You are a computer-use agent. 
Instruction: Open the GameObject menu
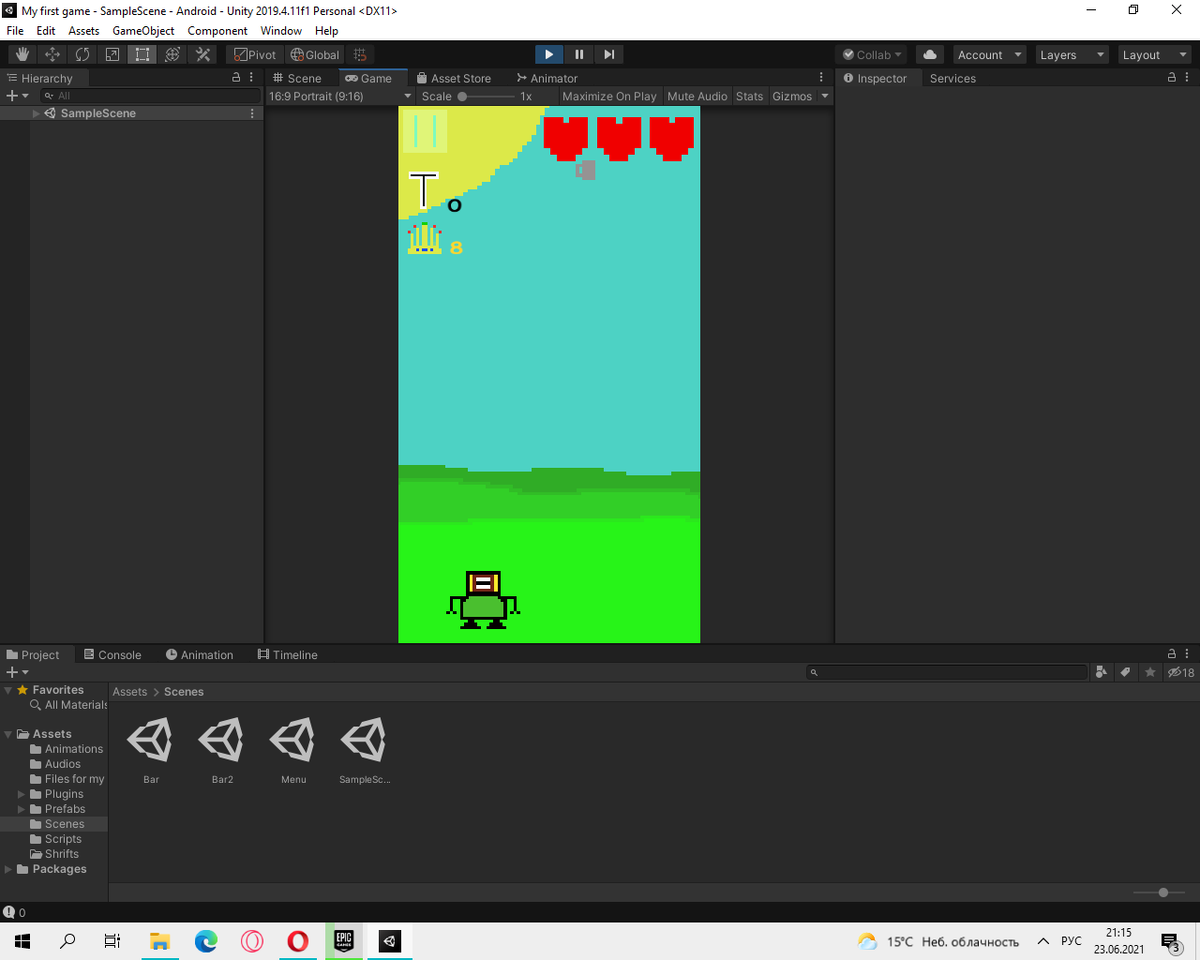(x=143, y=31)
